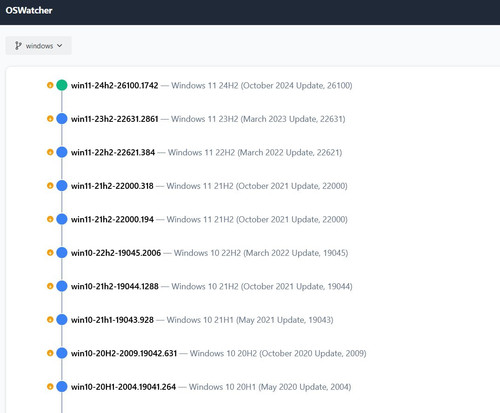Screen dimensions: 500x413
Task: Click description 'Windows 11 24H2 (October 2024 Update, 26100)'
Action: click(x=262, y=86)
